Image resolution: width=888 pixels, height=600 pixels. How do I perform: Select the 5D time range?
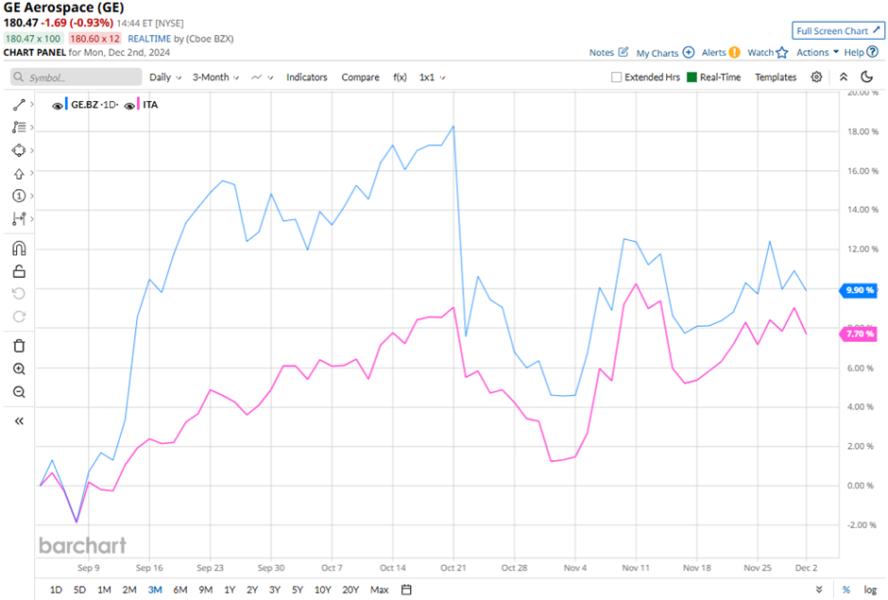[80, 590]
